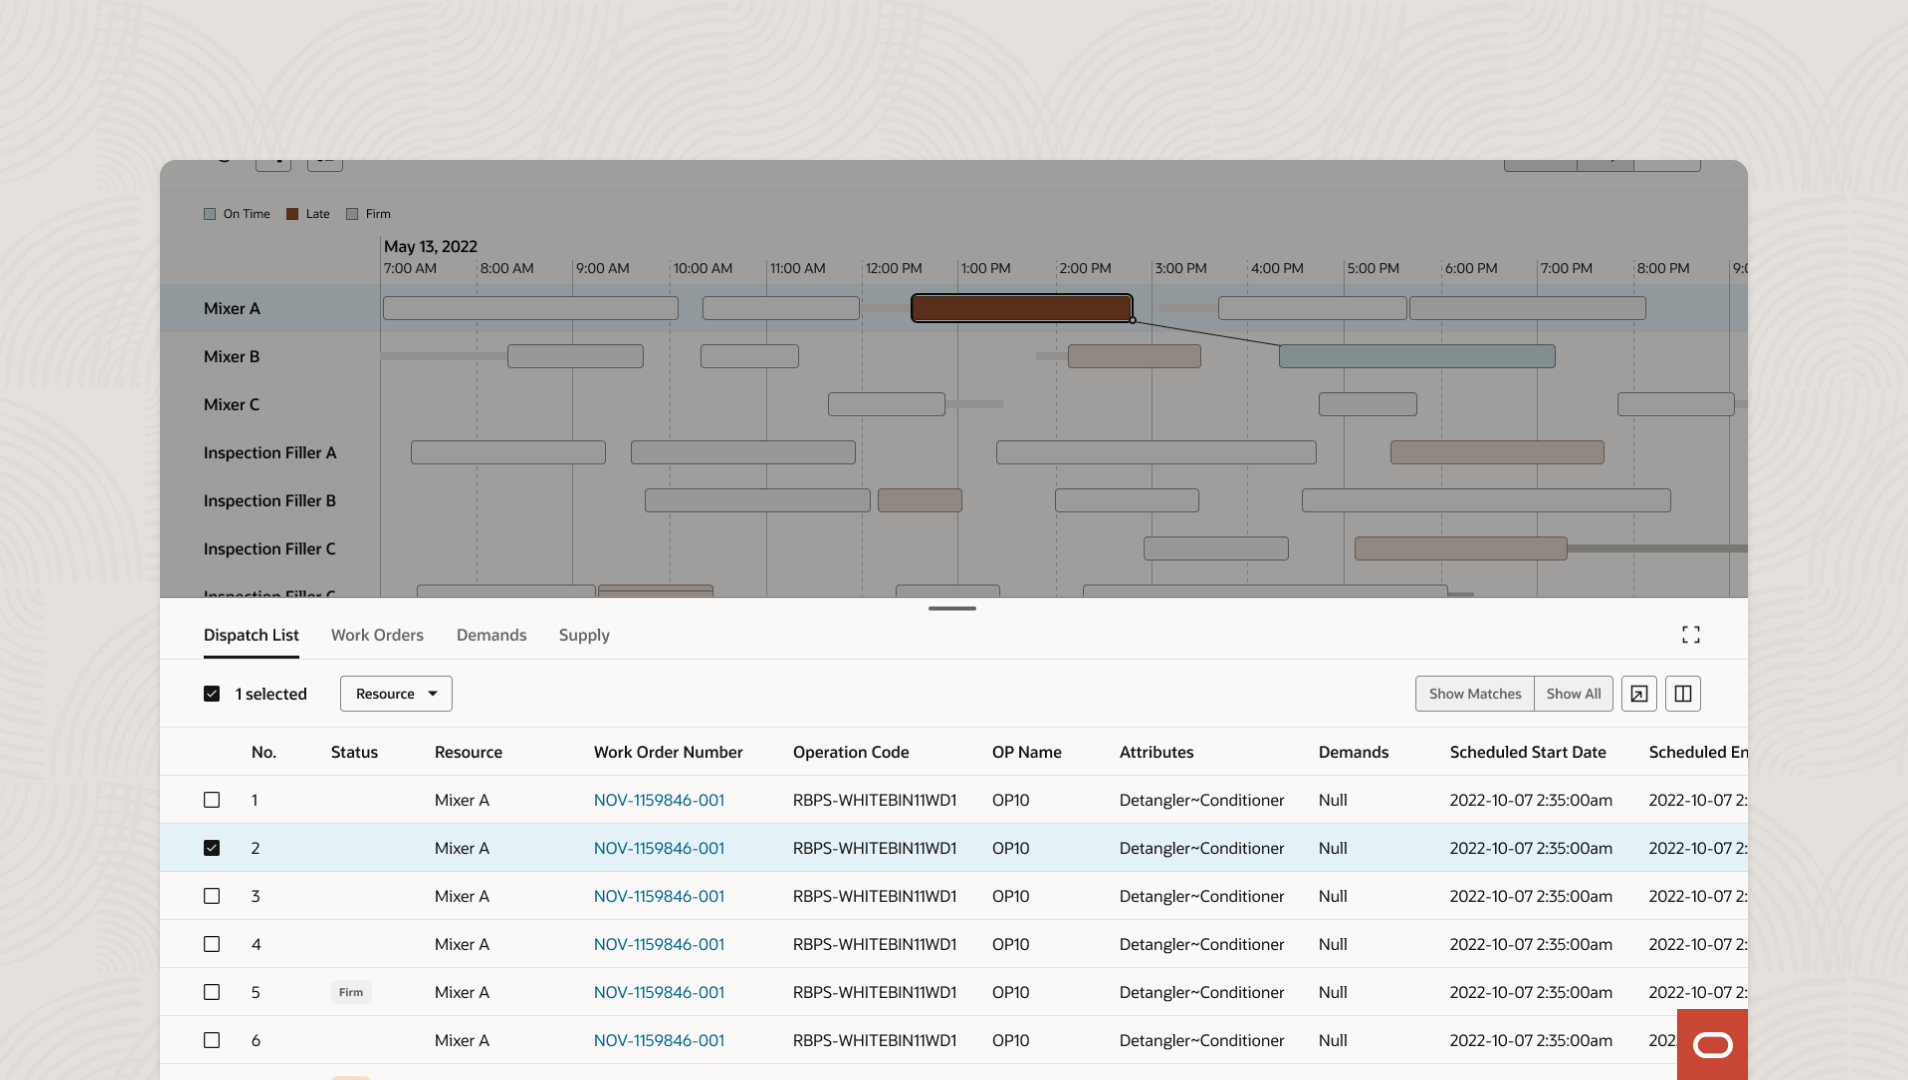Open the columns layout icon button
The image size is (1908, 1080).
pyautogui.click(x=1683, y=694)
